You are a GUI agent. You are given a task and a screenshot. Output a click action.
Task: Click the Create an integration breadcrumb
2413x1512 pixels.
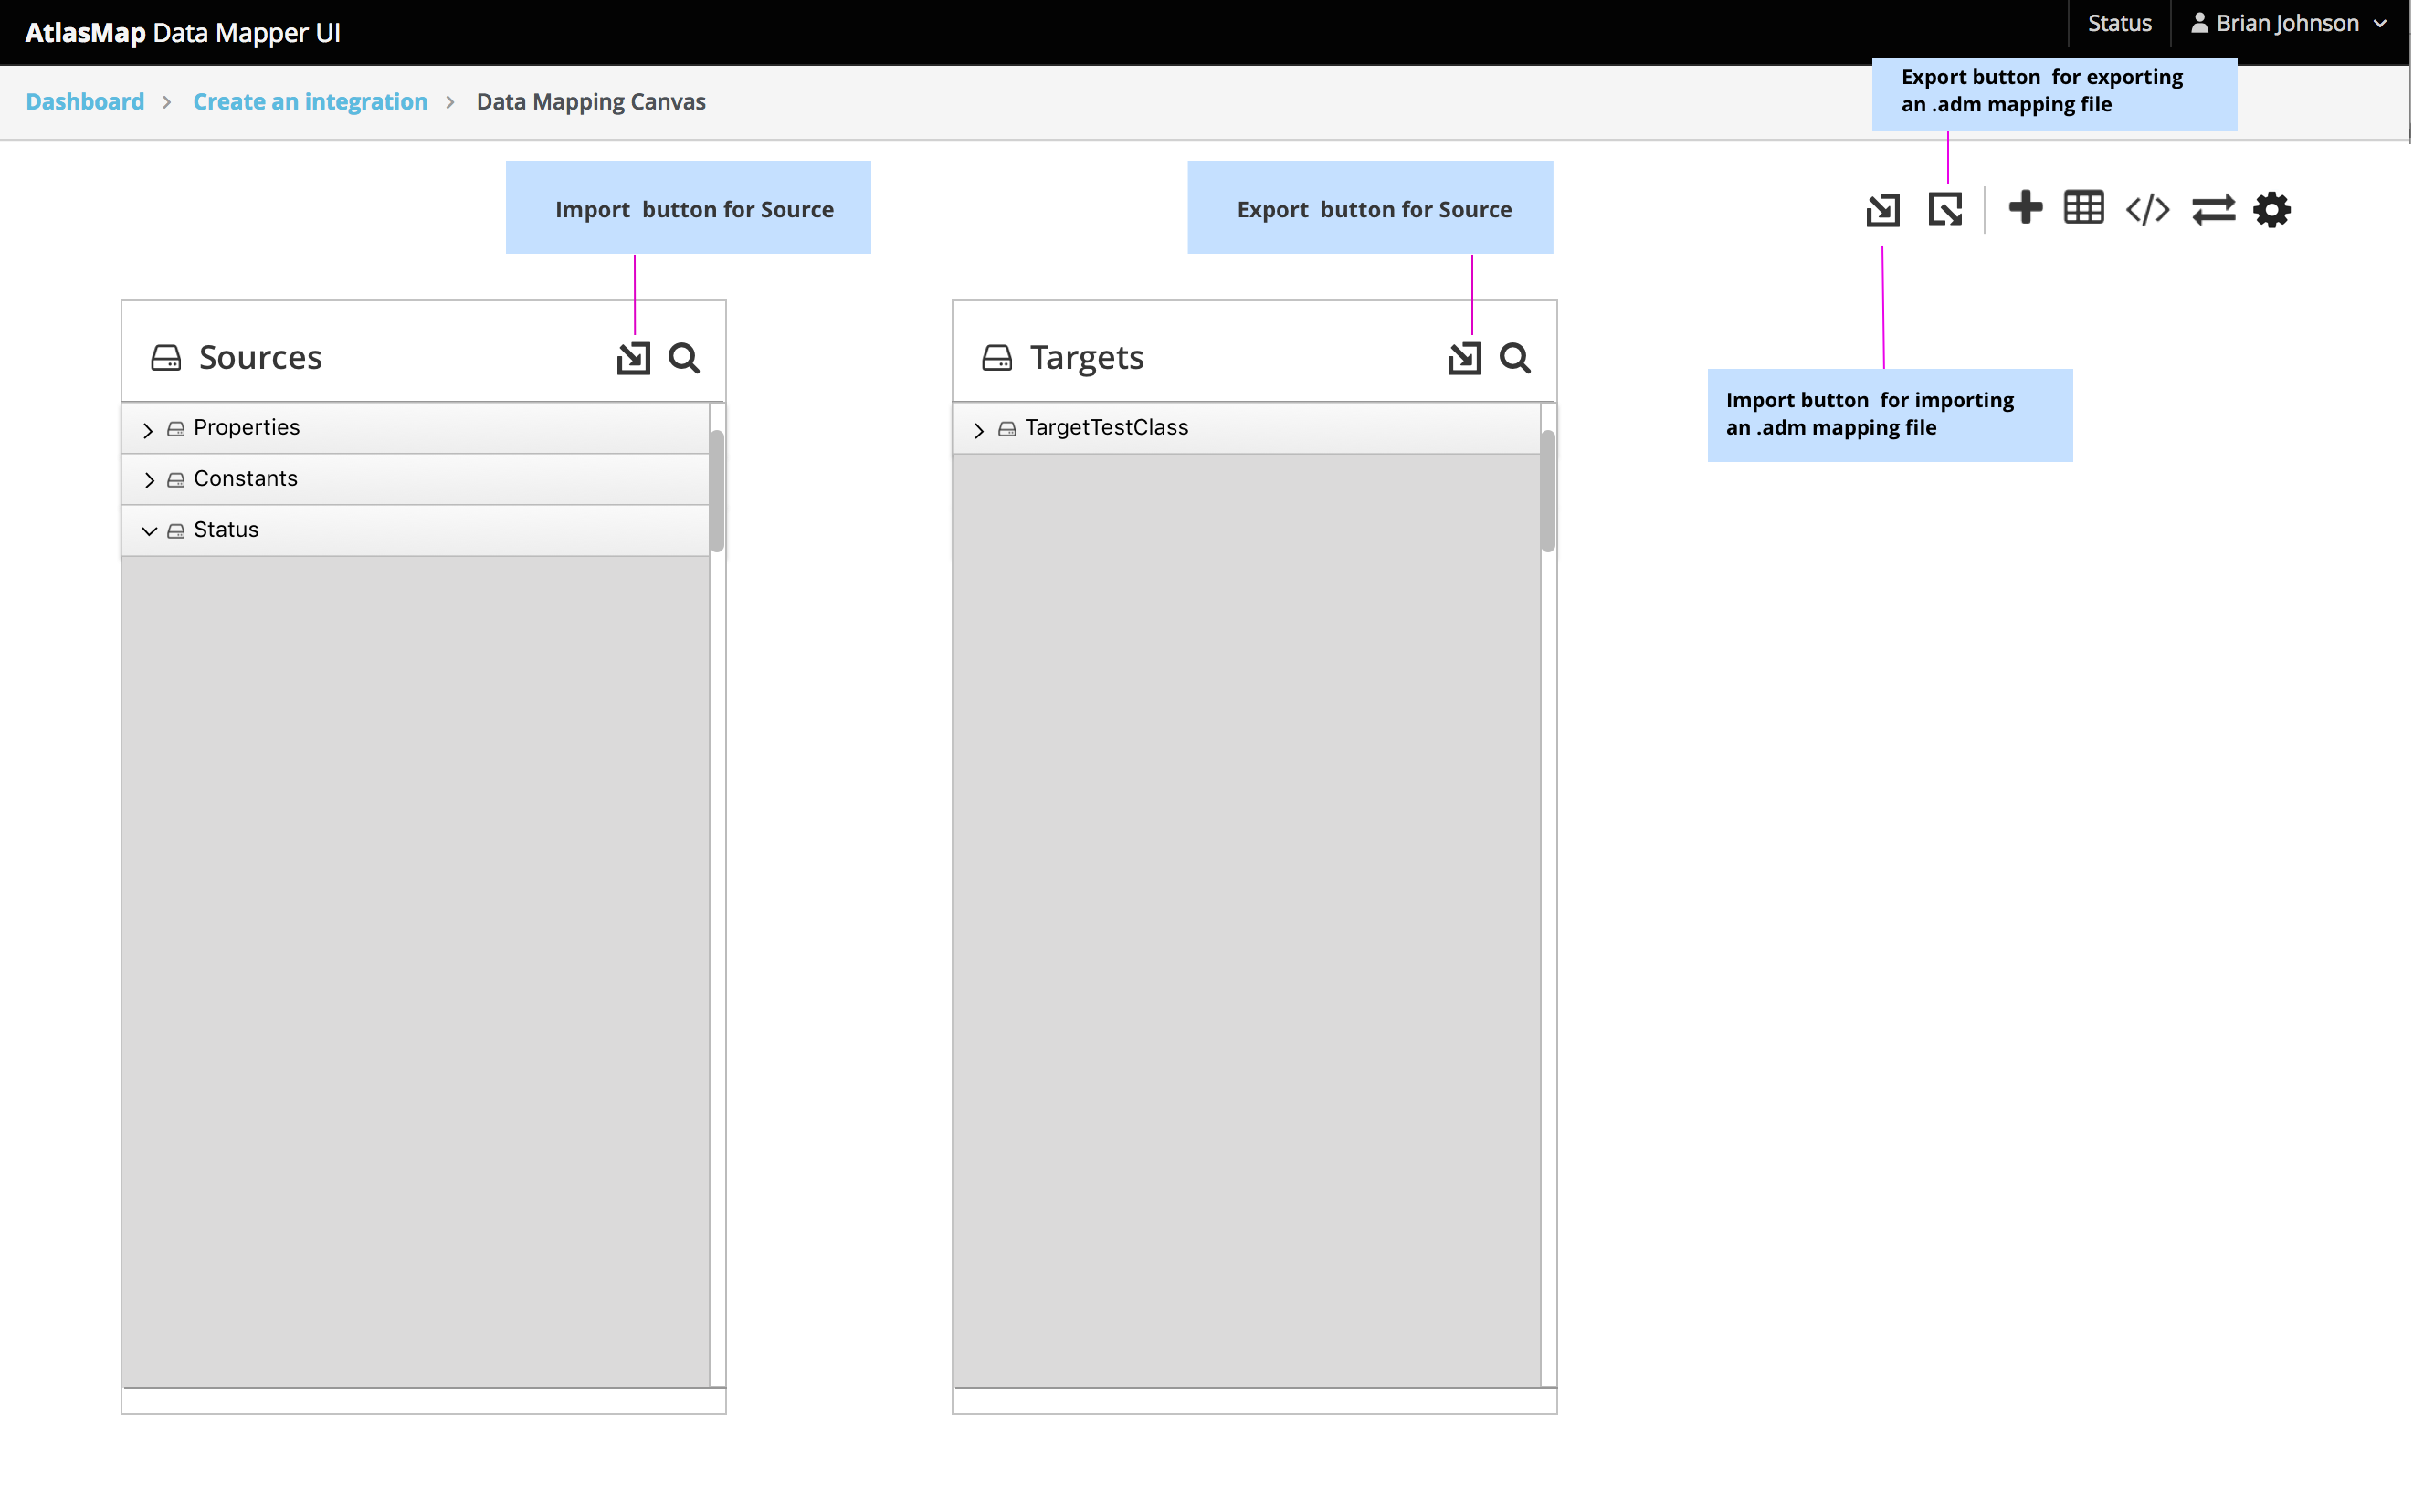click(309, 101)
